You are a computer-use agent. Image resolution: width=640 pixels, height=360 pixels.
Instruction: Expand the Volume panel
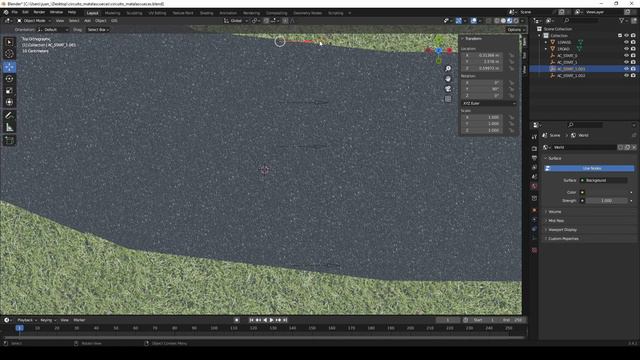(x=555, y=212)
